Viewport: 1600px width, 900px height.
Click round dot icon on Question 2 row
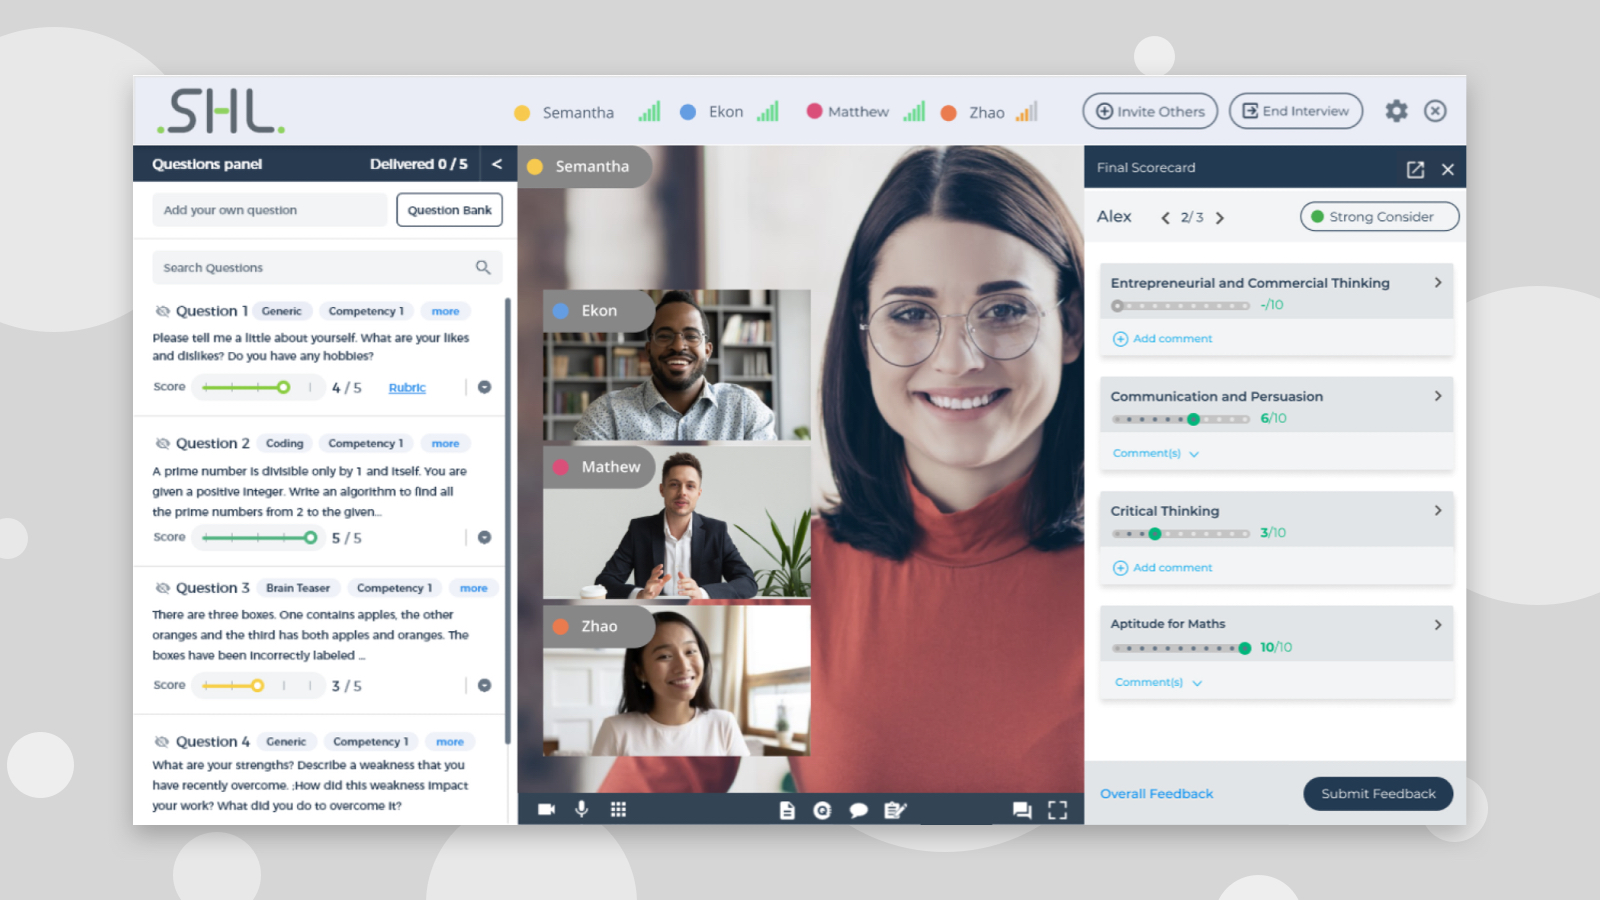484,537
